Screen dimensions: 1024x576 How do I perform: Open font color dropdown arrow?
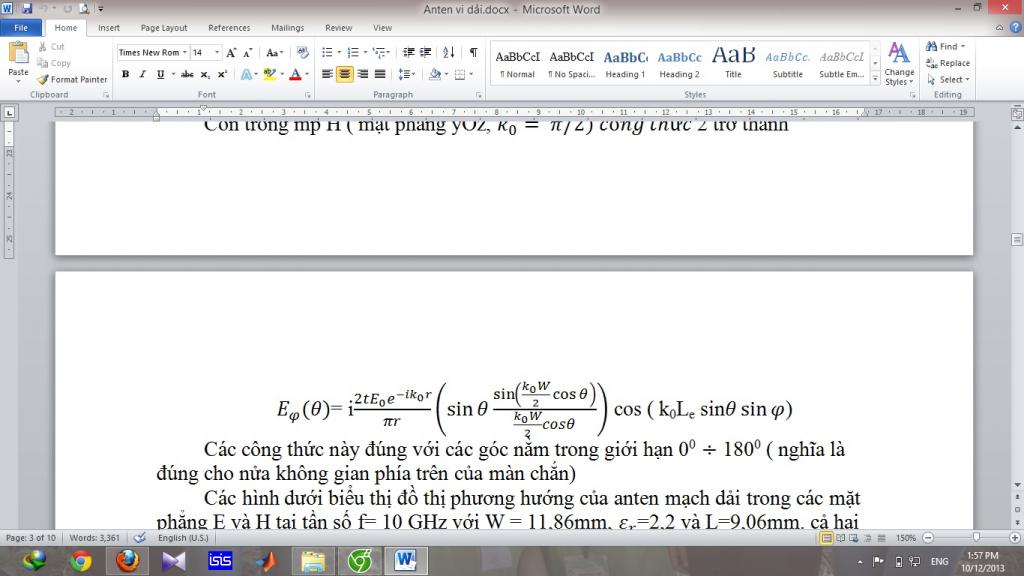click(x=307, y=74)
